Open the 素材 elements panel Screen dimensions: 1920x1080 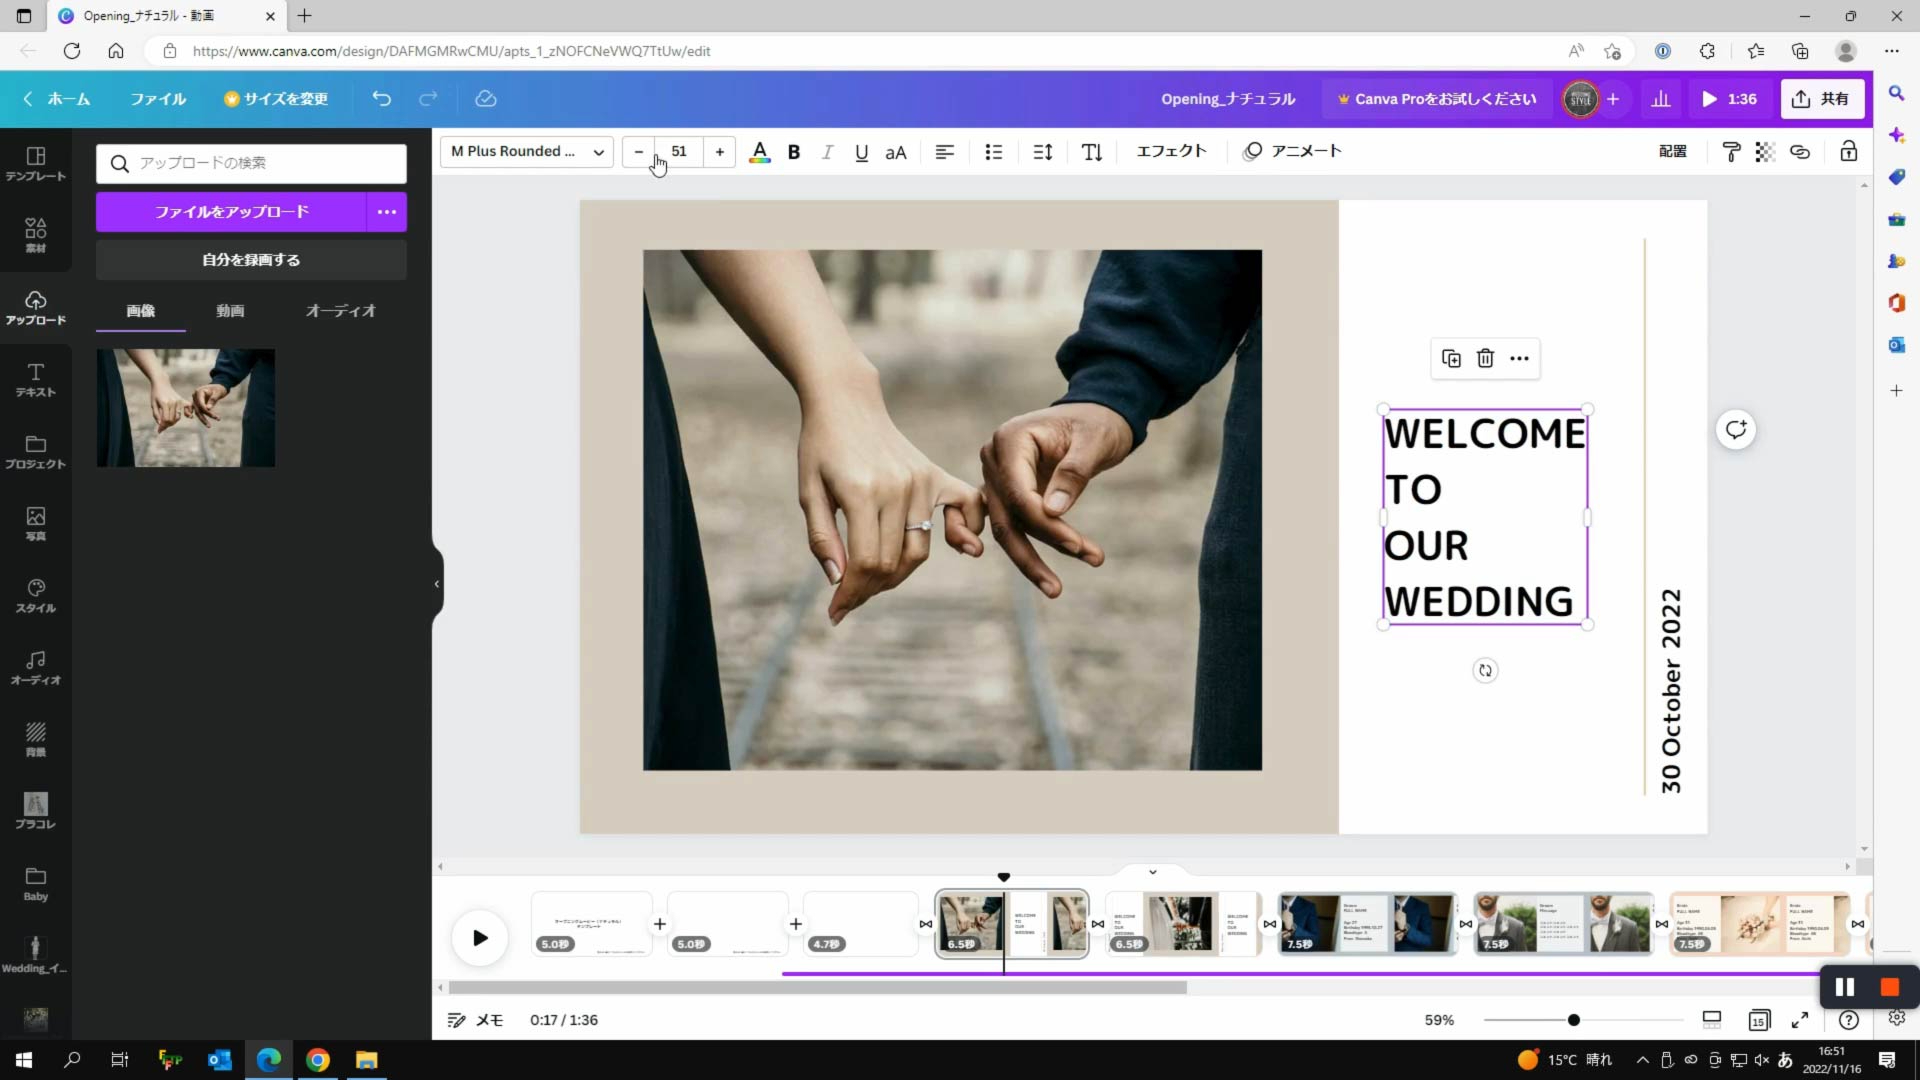(x=35, y=235)
